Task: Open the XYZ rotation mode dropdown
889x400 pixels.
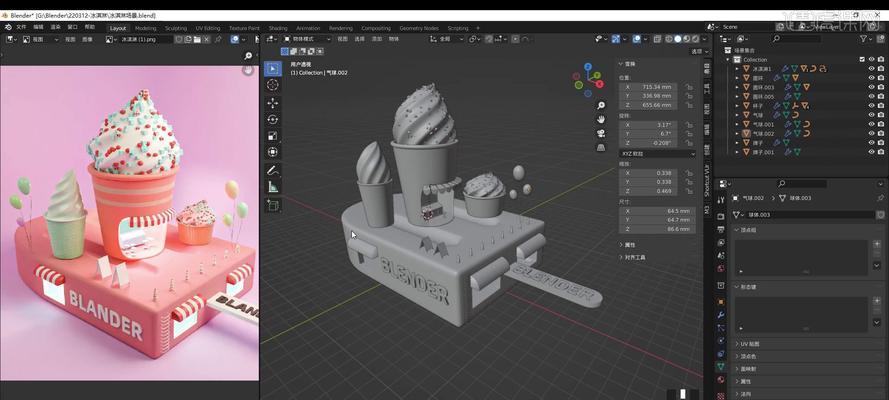Action: tap(658, 154)
